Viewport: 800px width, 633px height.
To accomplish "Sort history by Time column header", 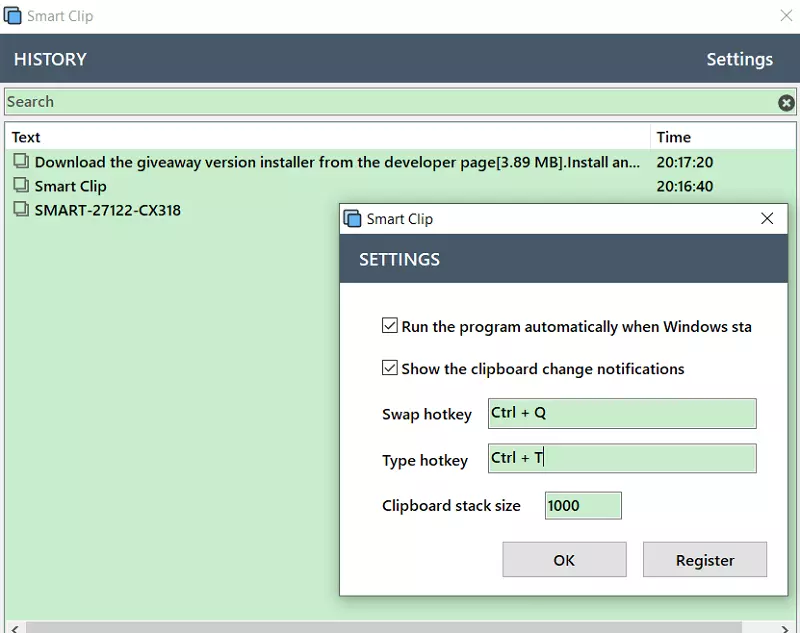I will point(673,137).
